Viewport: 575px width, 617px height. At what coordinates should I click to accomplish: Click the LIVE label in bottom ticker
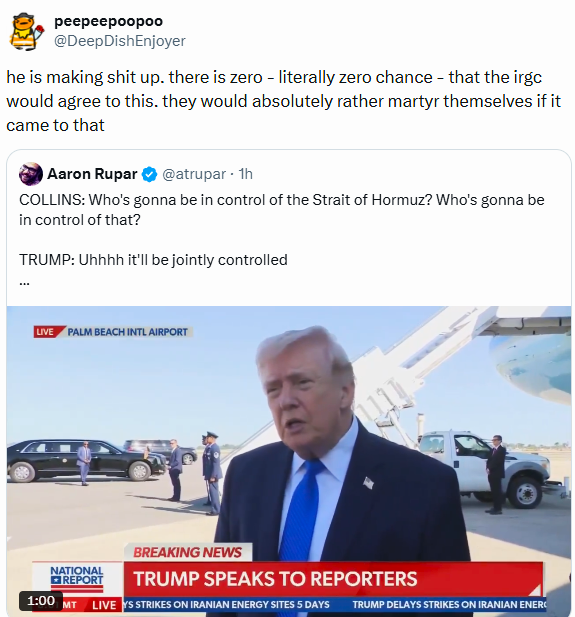[x=104, y=605]
